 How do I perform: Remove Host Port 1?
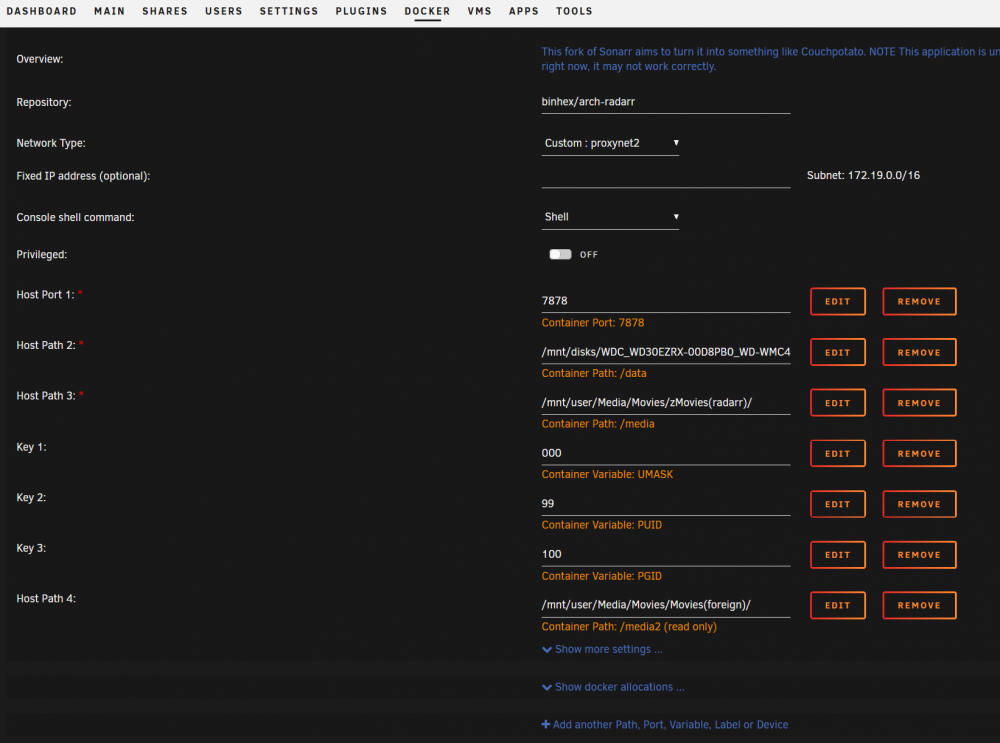(919, 302)
